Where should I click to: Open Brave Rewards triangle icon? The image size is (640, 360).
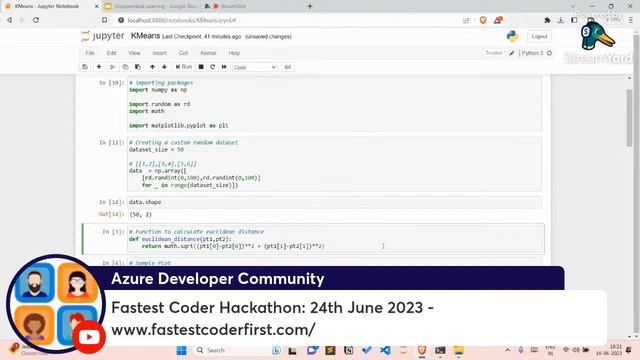pos(498,20)
